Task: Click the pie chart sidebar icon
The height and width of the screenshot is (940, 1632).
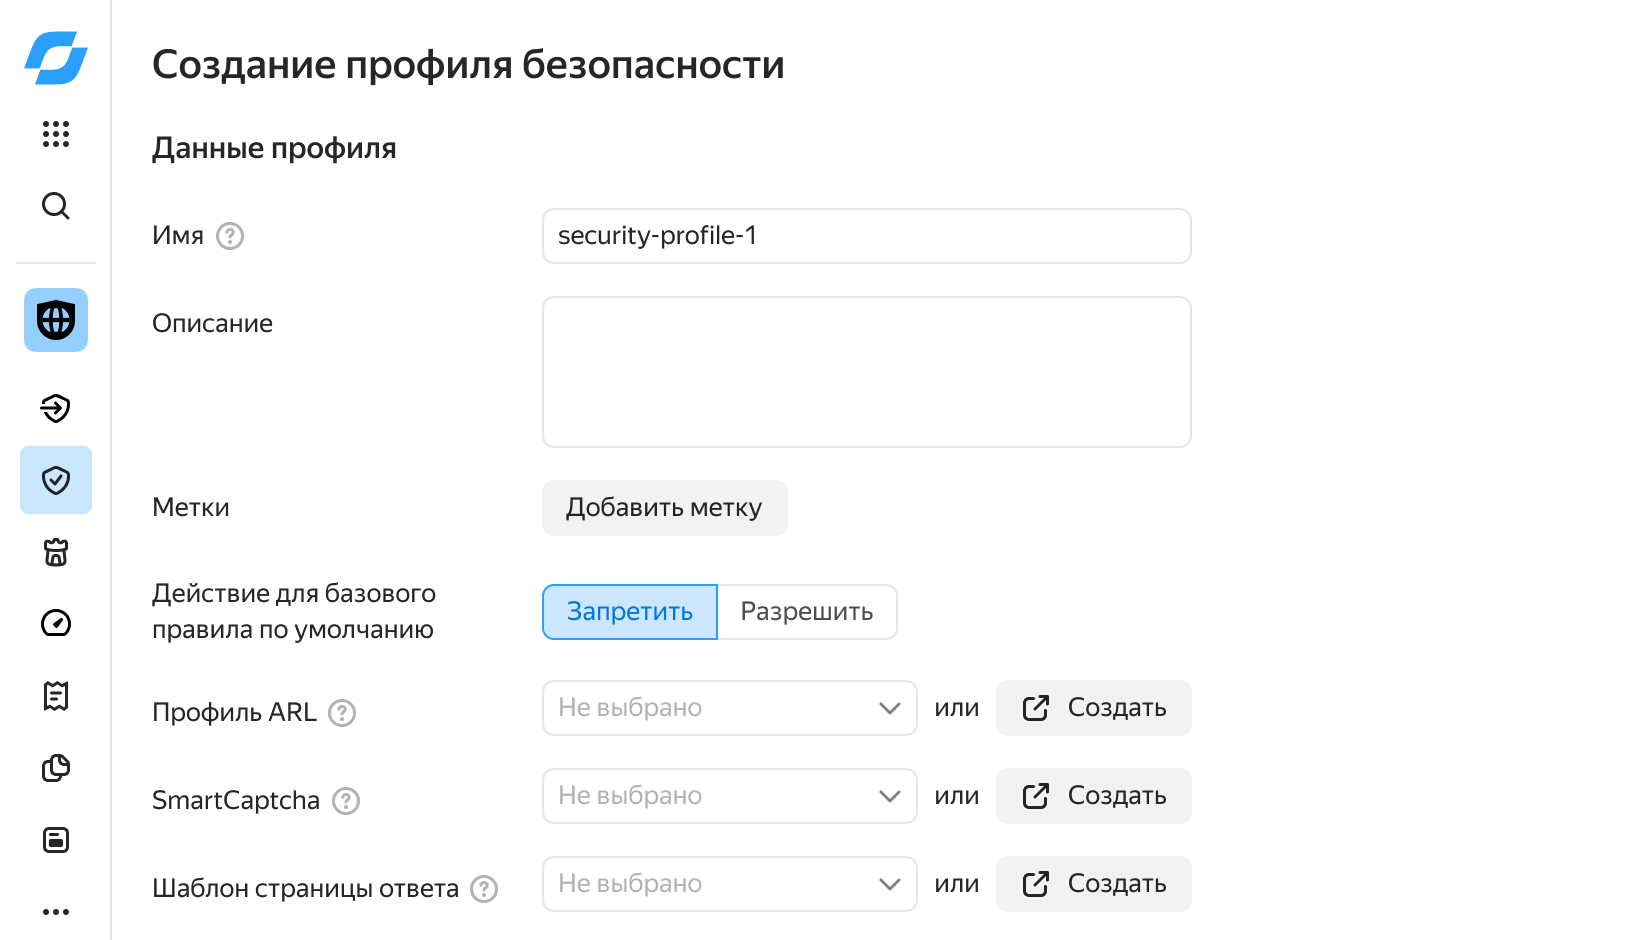Action: (x=56, y=768)
